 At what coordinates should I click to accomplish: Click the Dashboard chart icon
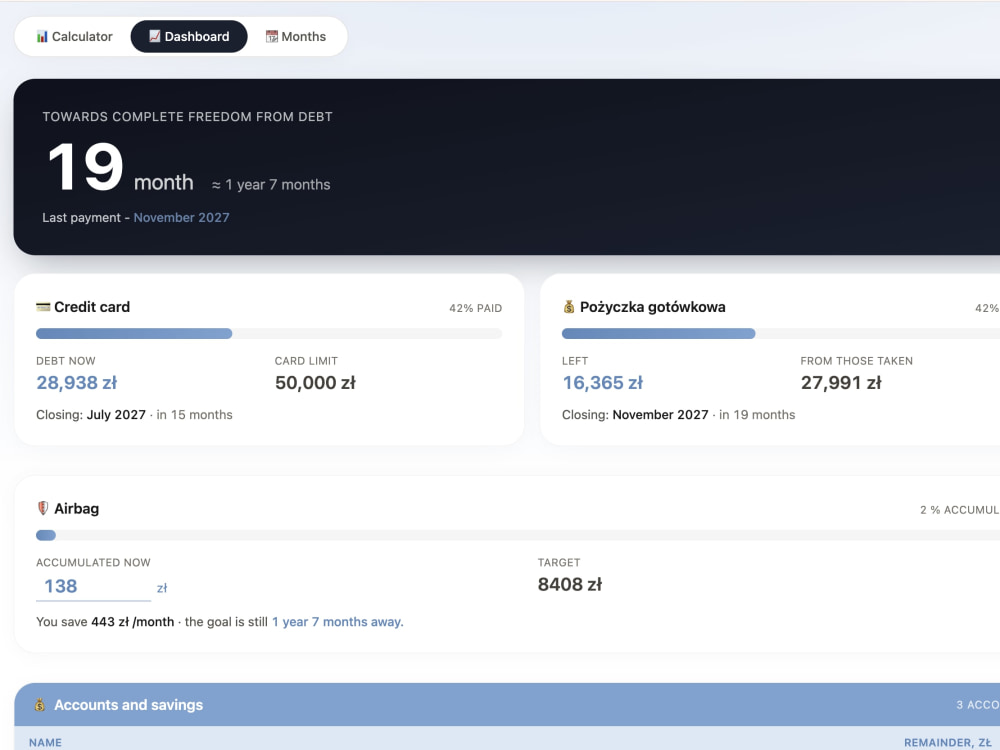pyautogui.click(x=155, y=36)
